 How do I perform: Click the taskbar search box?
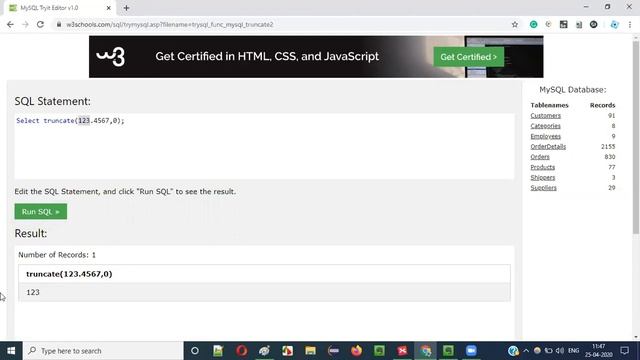(103, 351)
